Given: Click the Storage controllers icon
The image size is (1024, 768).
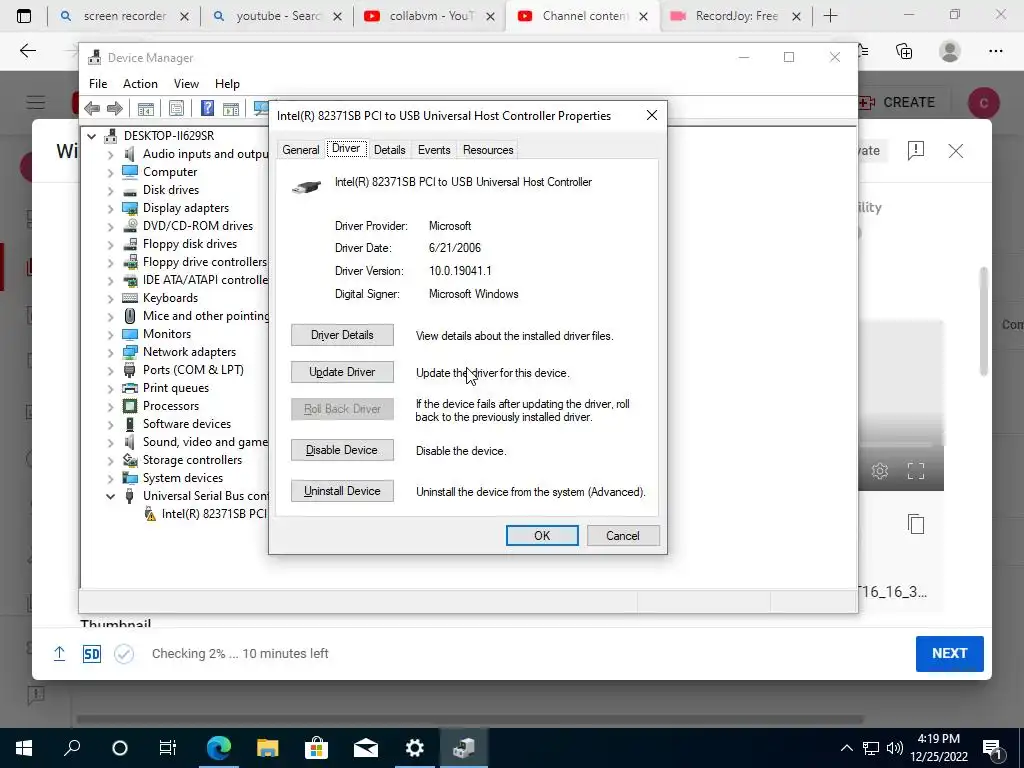Looking at the screenshot, I should (x=130, y=460).
